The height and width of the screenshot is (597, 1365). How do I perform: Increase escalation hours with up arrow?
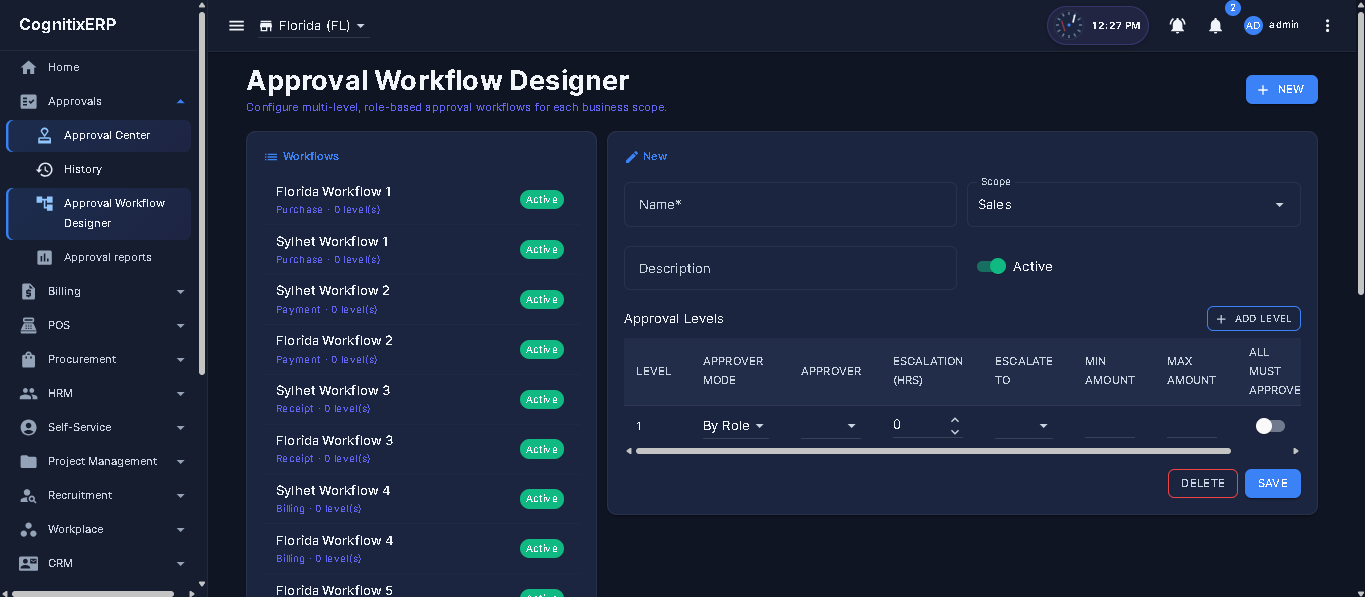point(955,420)
